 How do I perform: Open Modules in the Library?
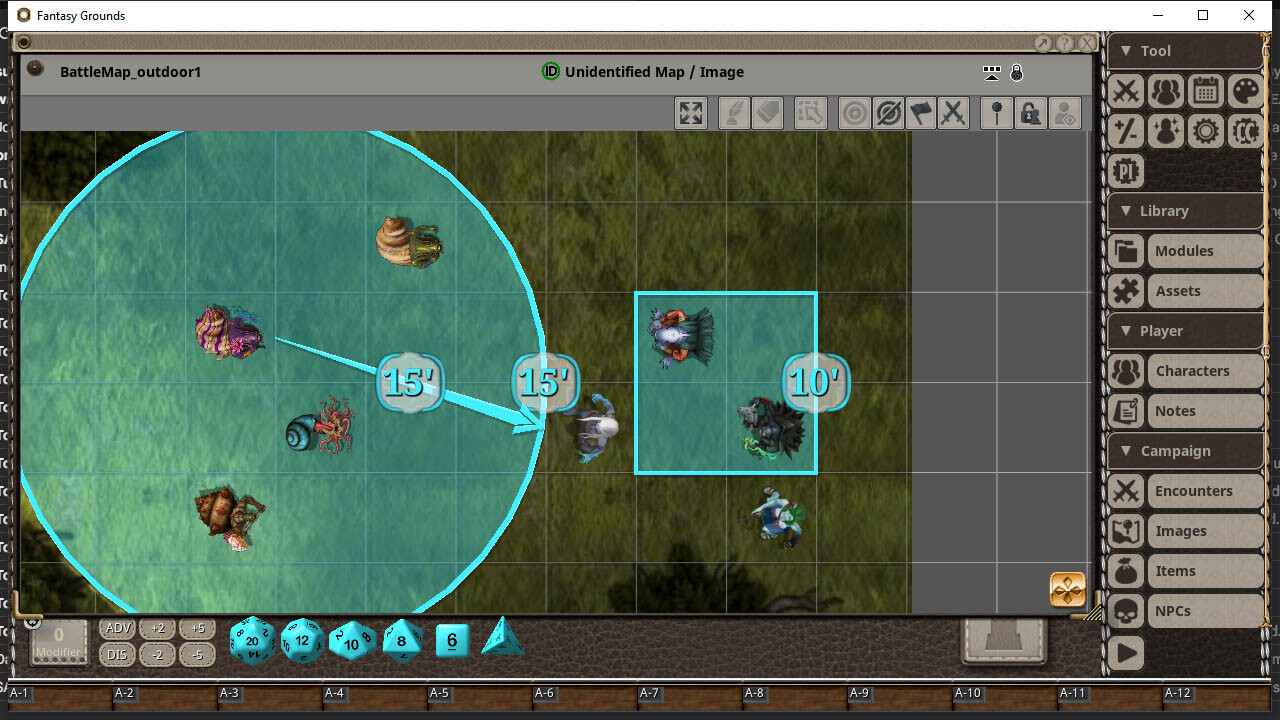point(1205,251)
